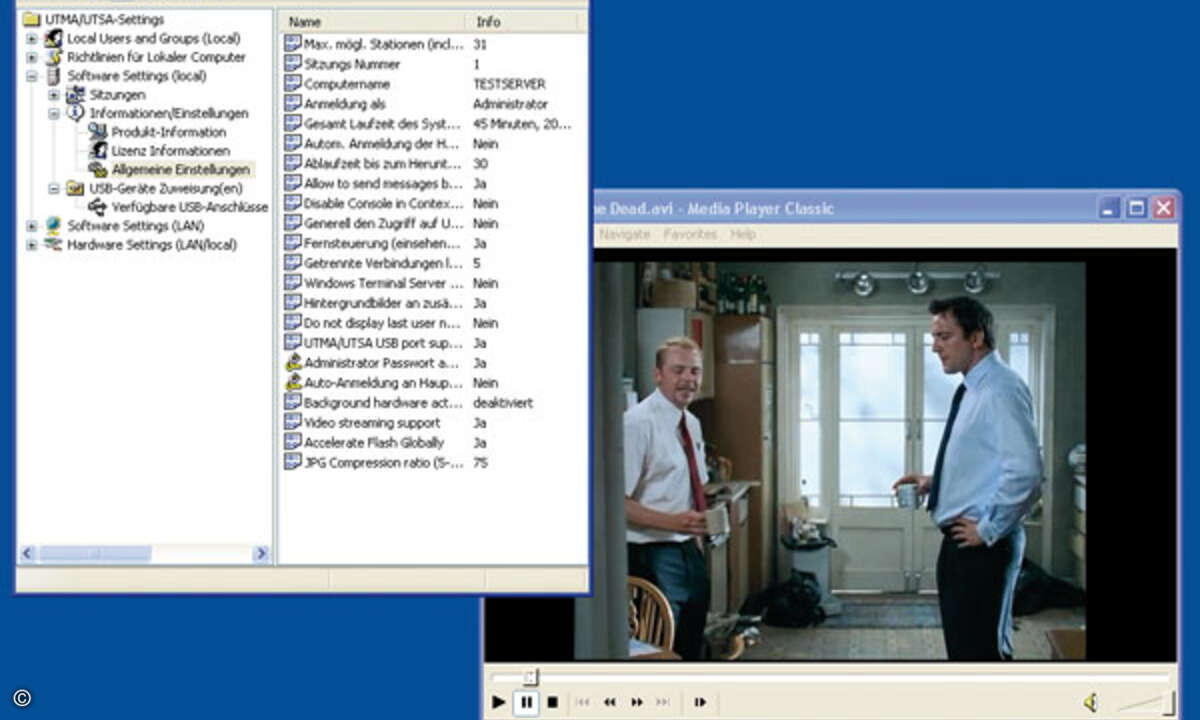
Task: Fast forward with the double-right arrows
Action: click(x=637, y=703)
